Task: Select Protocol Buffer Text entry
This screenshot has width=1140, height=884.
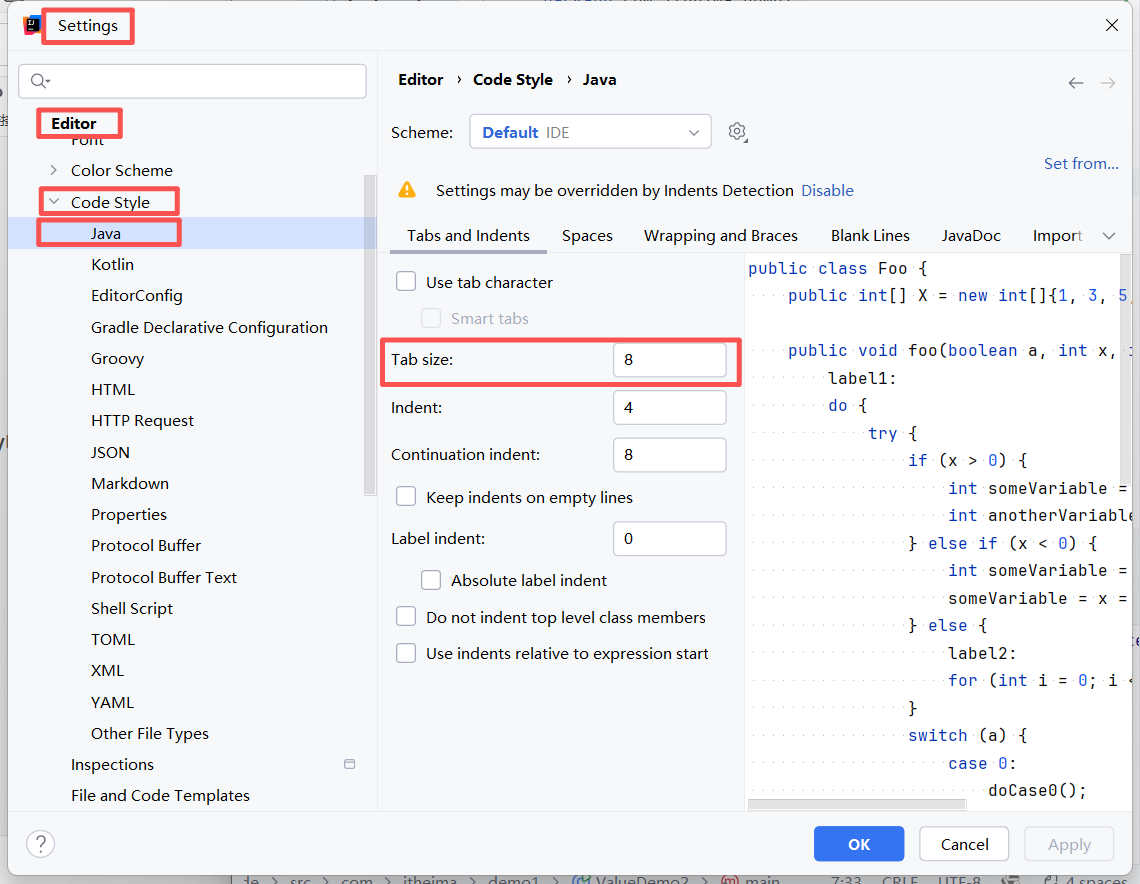Action: coord(164,577)
